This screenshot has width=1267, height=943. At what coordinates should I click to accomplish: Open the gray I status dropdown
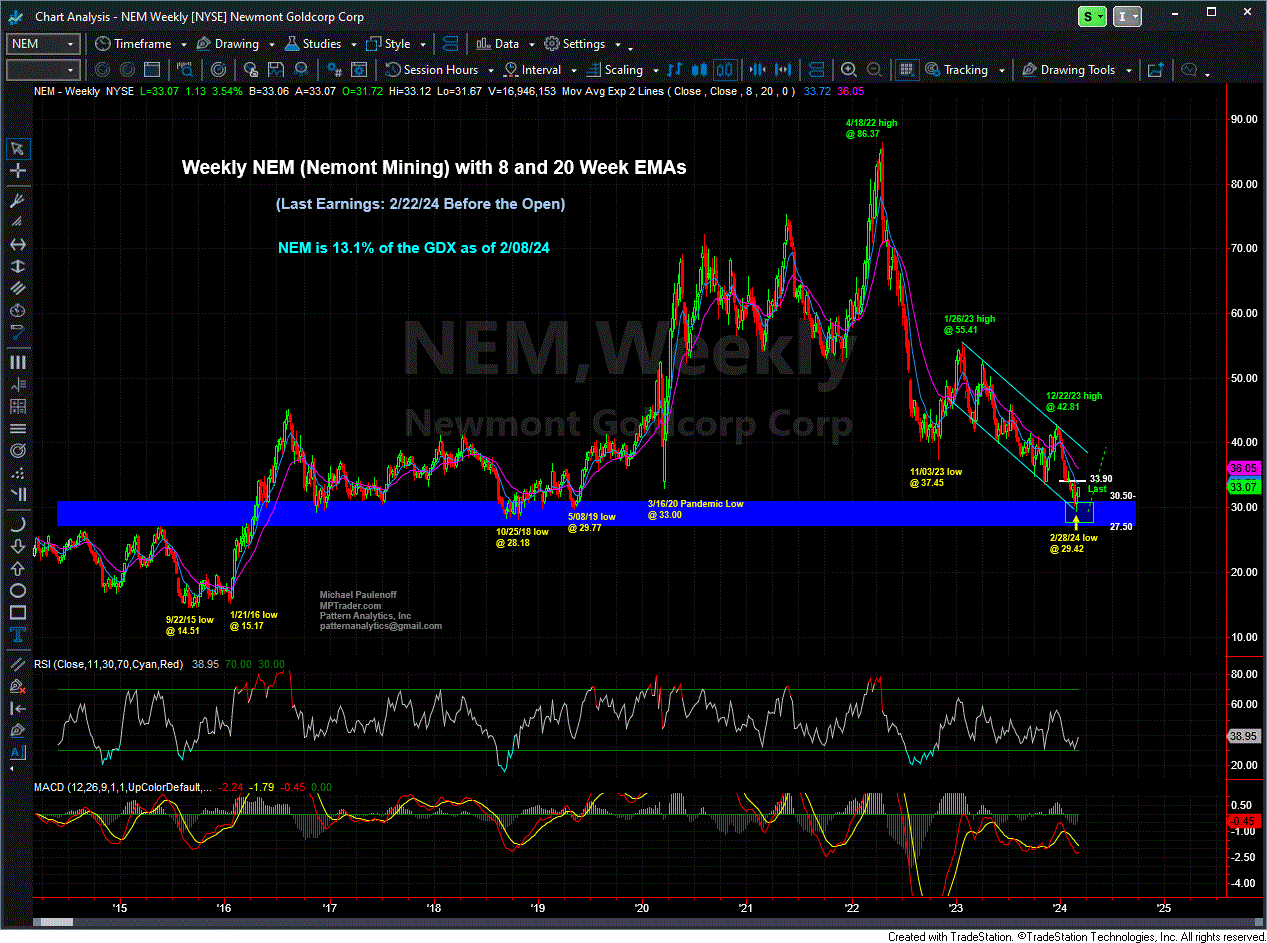[1127, 17]
